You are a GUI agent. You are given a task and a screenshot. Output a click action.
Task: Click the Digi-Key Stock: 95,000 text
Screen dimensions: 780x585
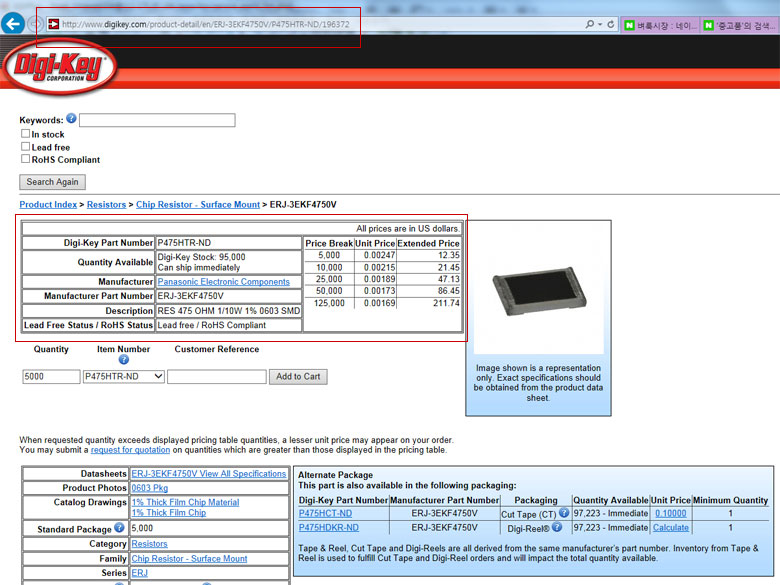[201, 257]
